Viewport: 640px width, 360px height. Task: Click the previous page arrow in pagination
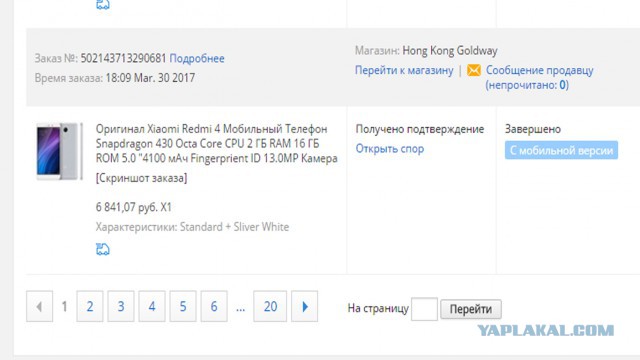(x=40, y=306)
